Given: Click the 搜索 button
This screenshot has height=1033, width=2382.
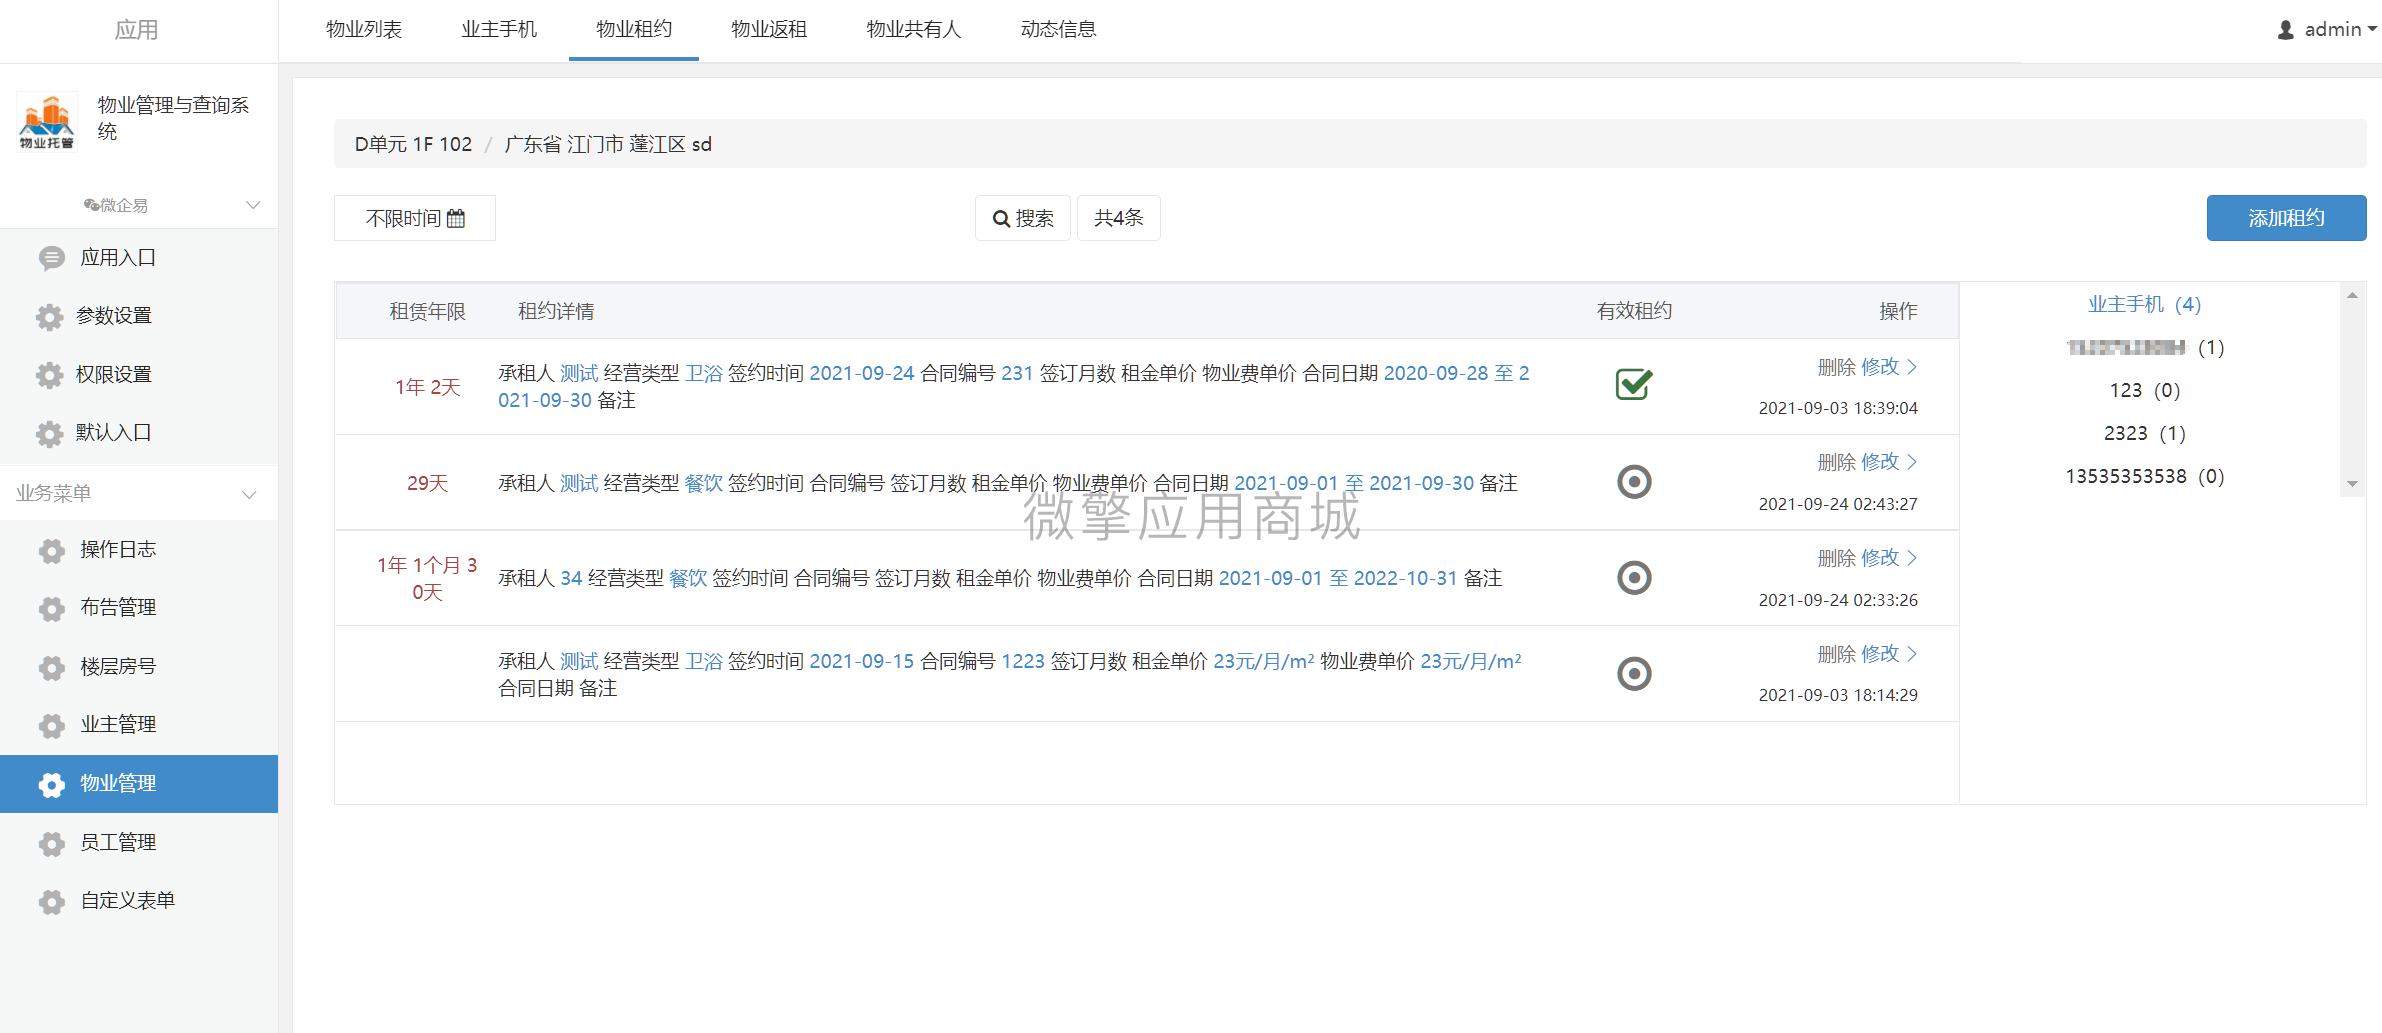Looking at the screenshot, I should click(1023, 218).
